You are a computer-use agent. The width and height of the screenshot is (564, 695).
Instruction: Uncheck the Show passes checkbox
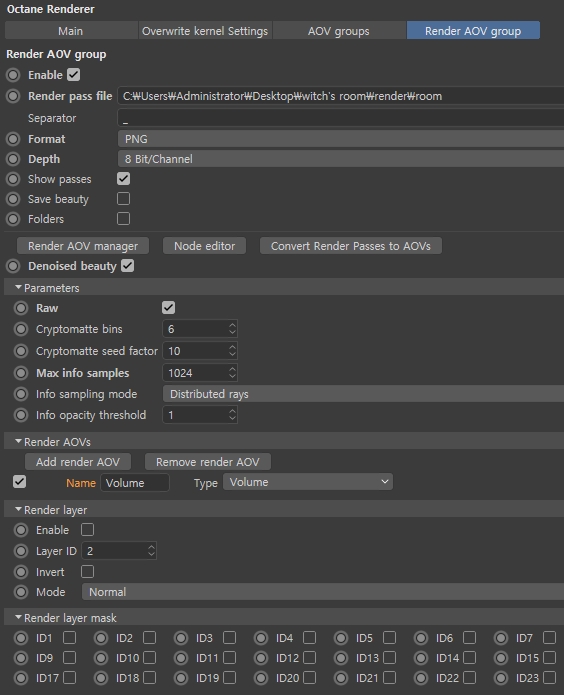123,179
